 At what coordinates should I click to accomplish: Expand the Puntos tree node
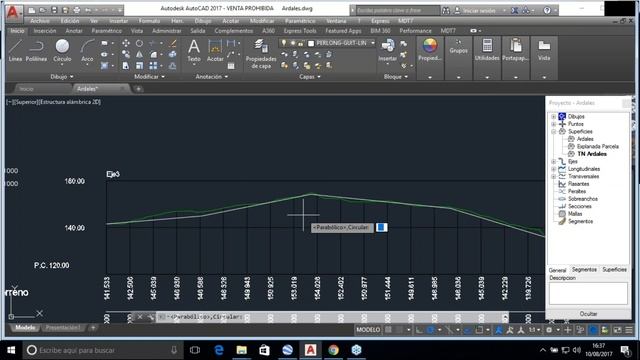[x=553, y=124]
